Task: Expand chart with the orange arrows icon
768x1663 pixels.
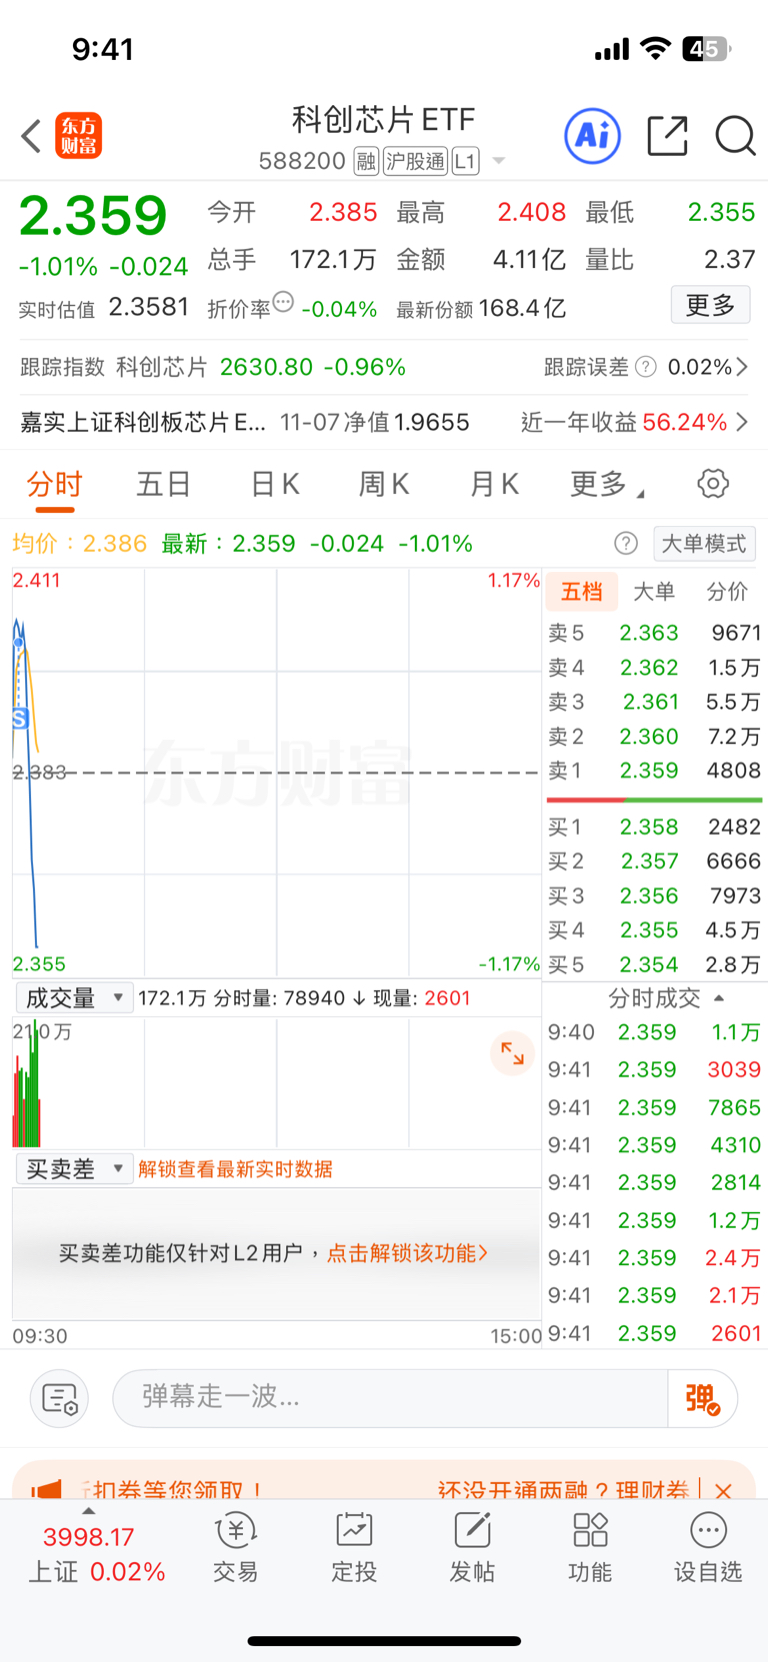Action: coord(512,1053)
